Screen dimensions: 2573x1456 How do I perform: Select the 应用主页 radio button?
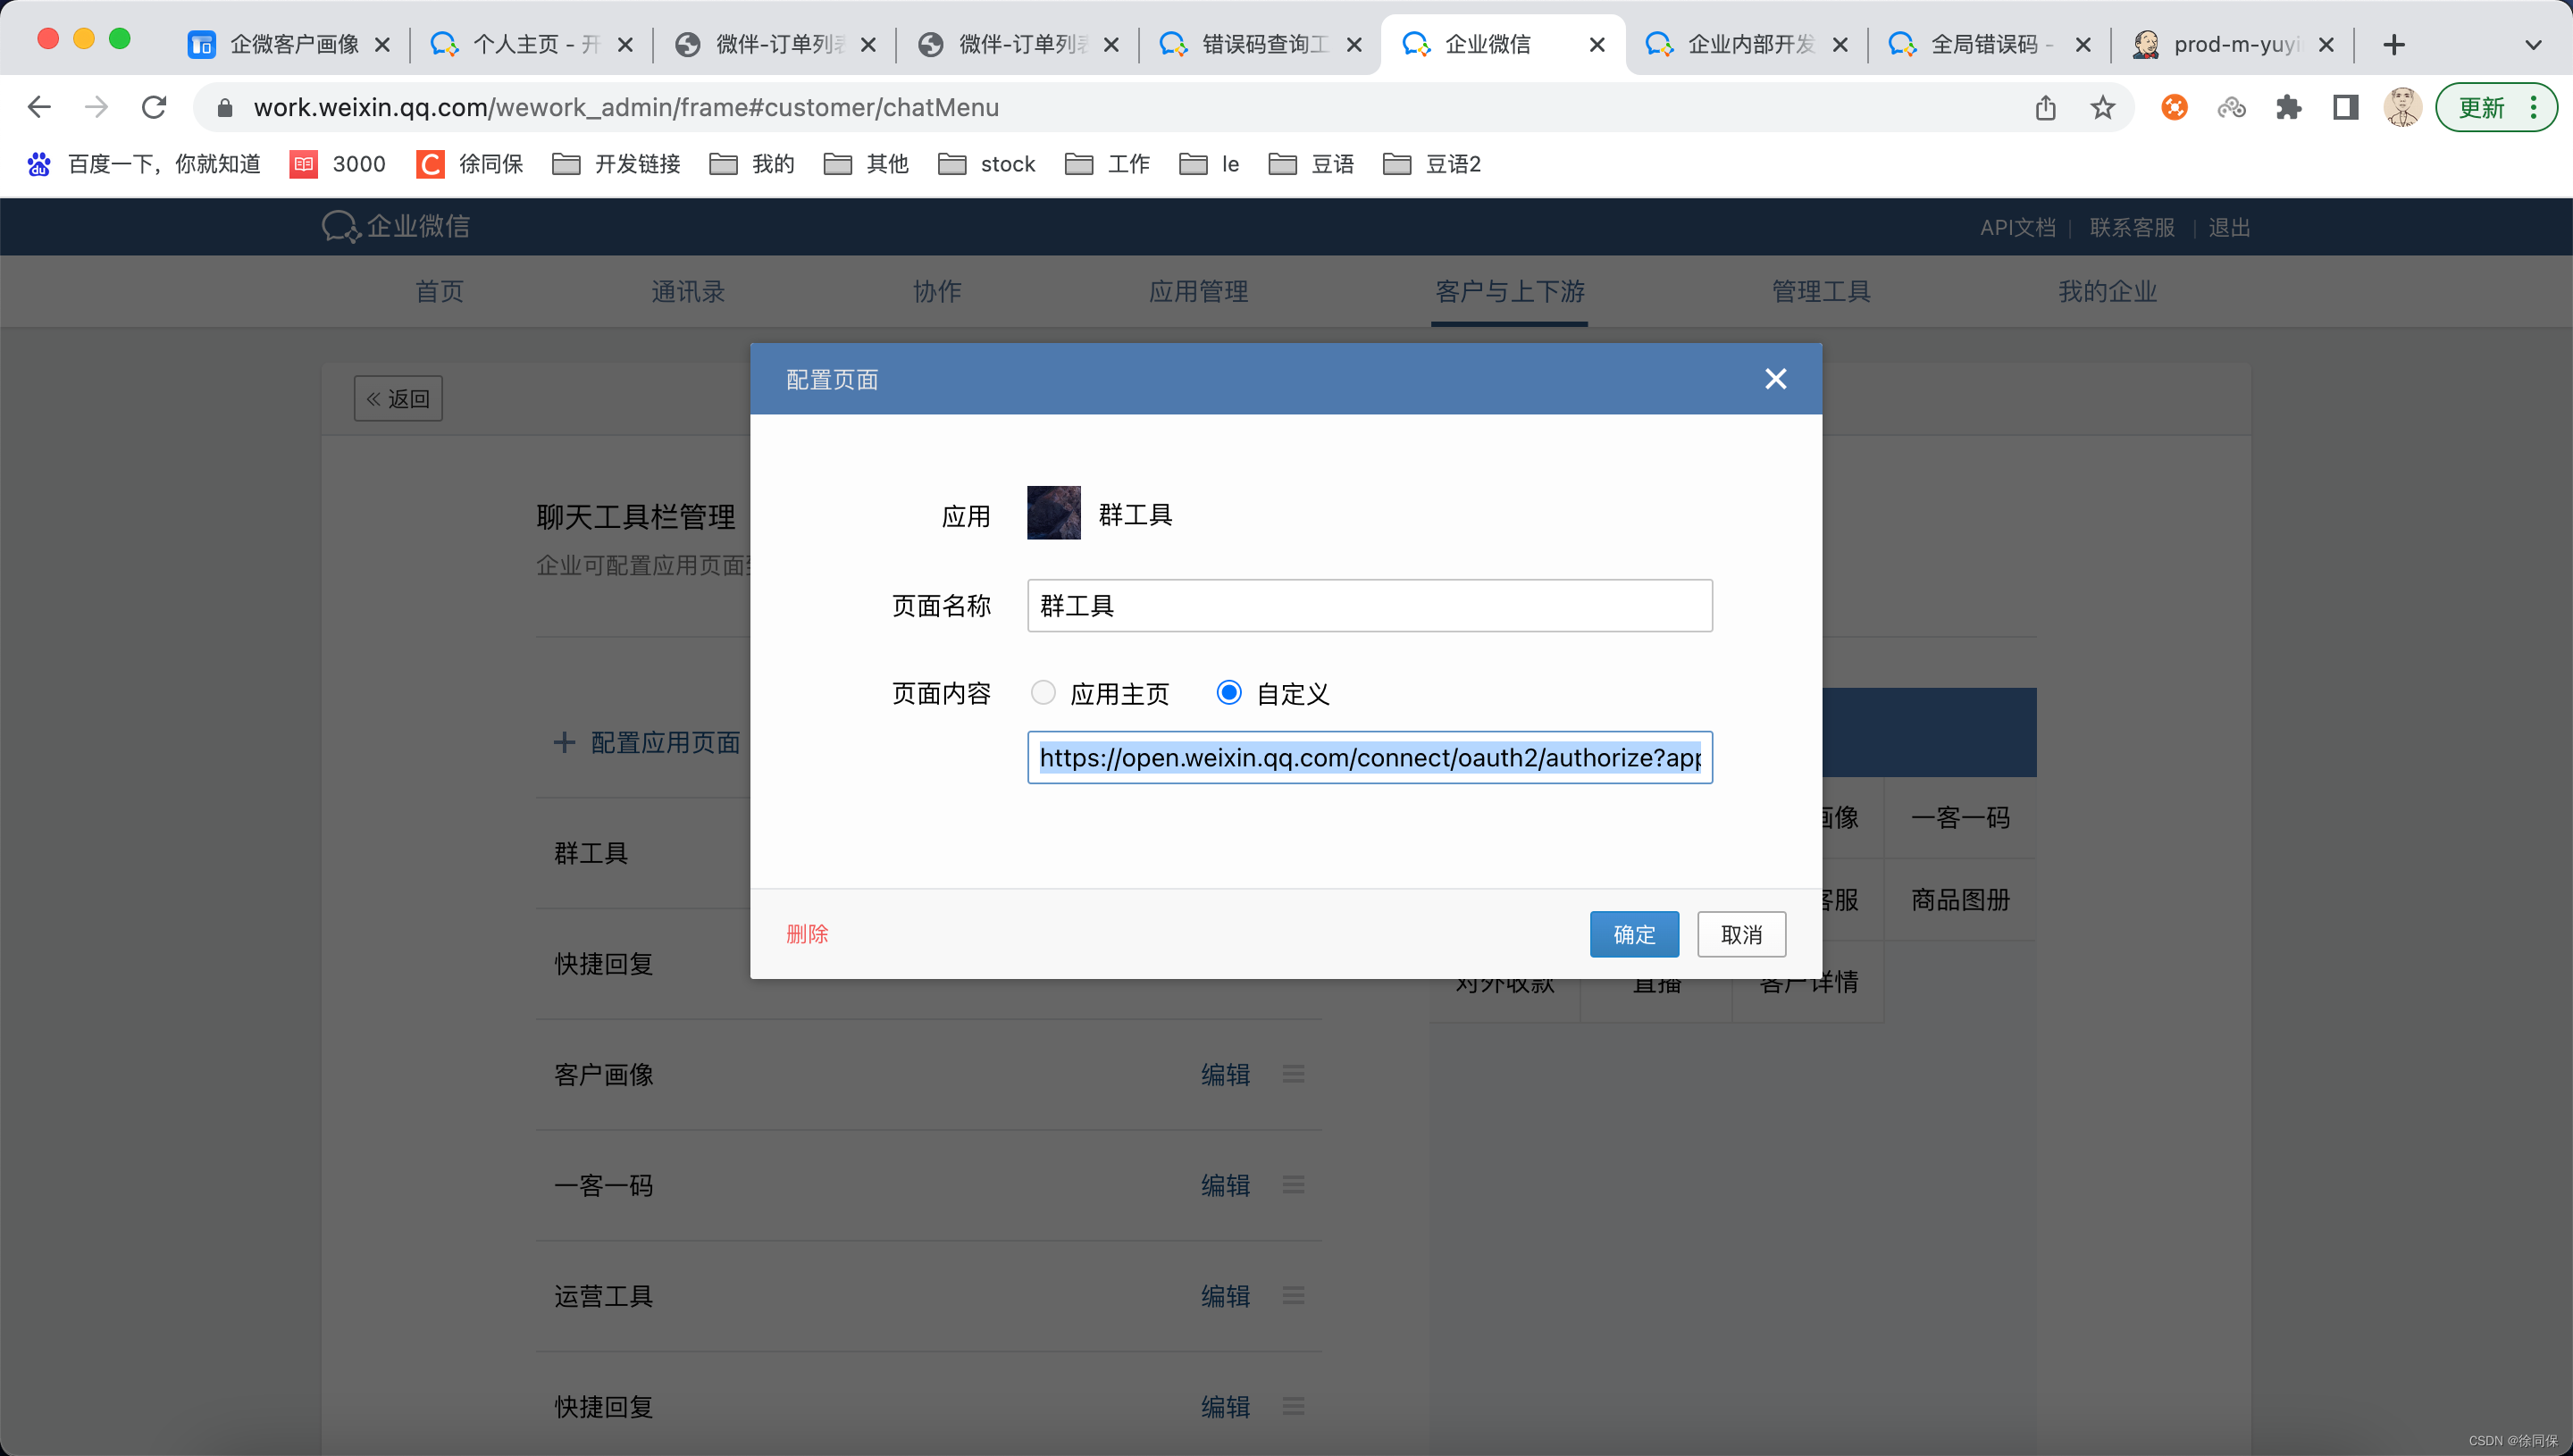[x=1043, y=692]
